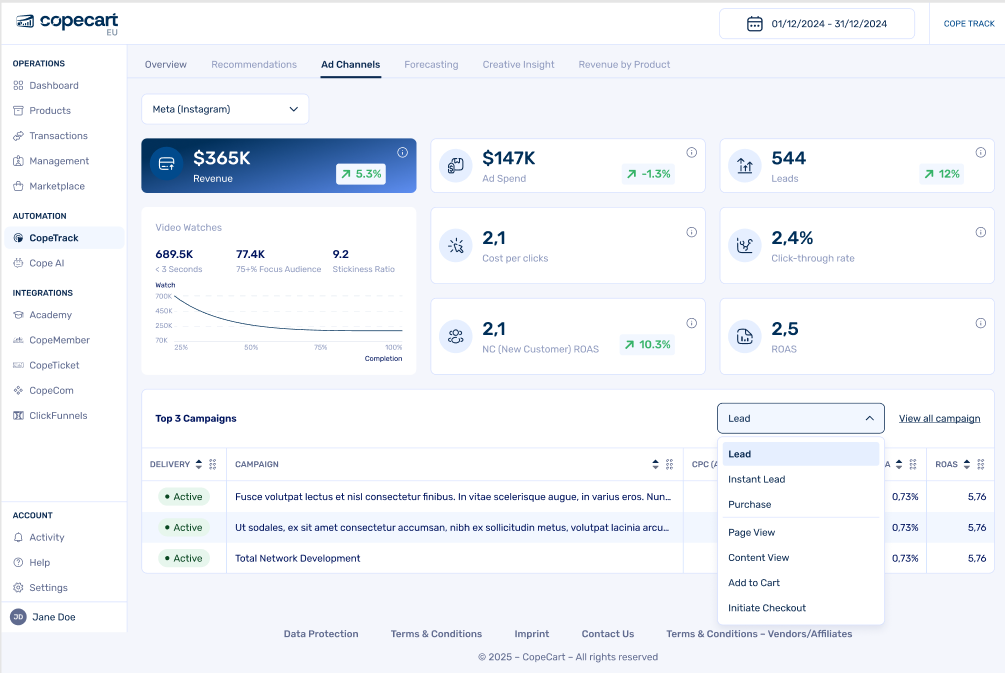The width and height of the screenshot is (1005, 673).
Task: Sort by the CAMPAIGN column arrows
Action: tap(655, 464)
